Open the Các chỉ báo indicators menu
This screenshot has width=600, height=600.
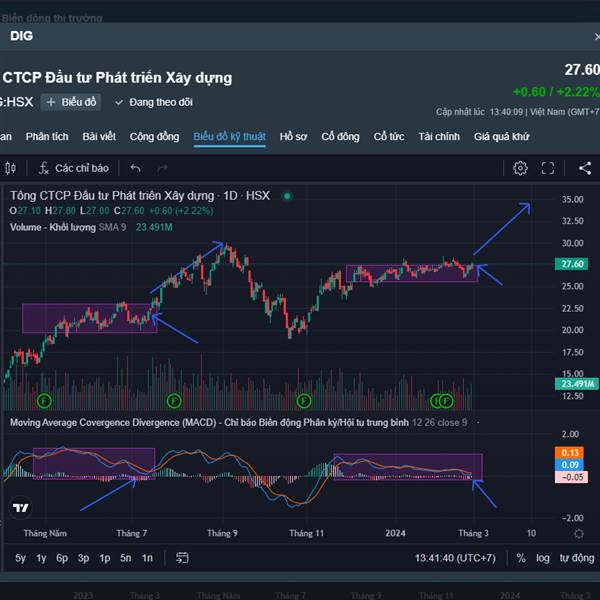[74, 168]
